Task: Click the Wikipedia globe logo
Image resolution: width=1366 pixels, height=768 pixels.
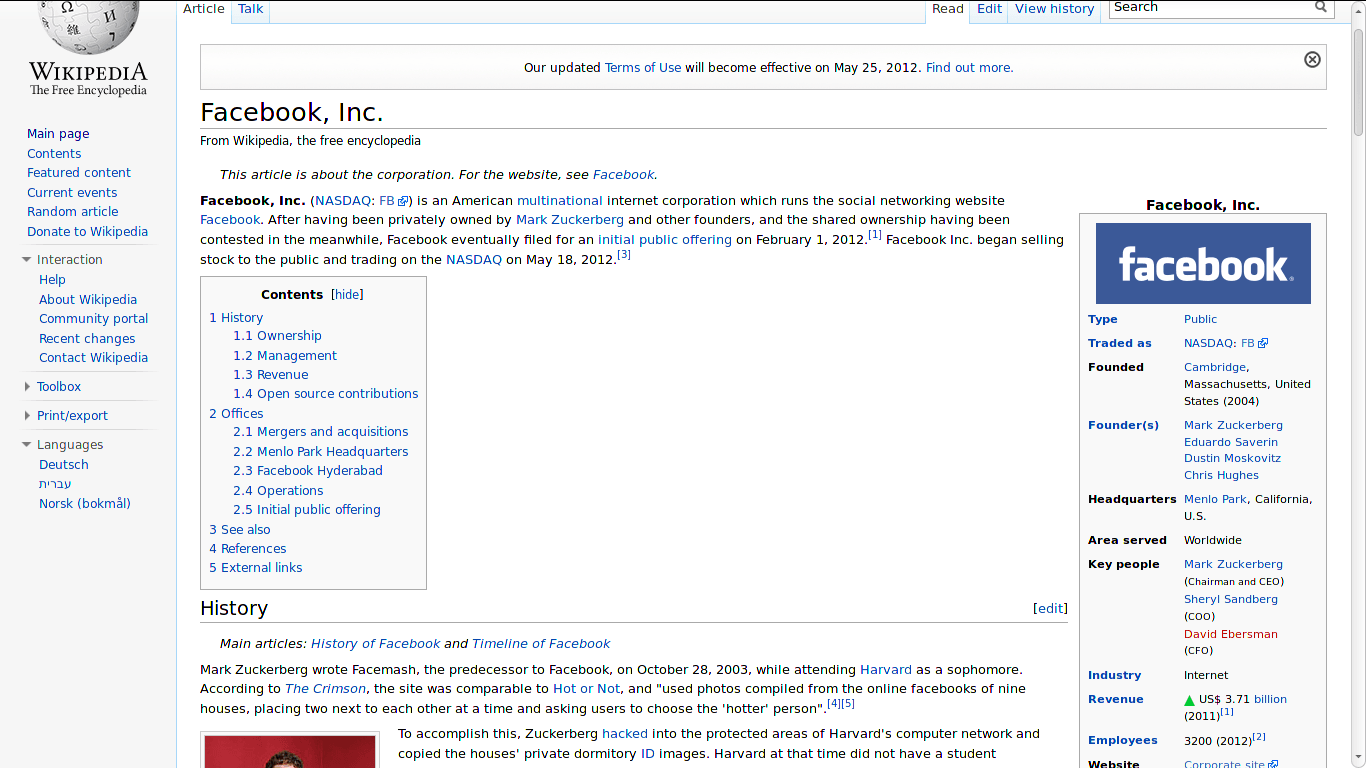Action: (x=88, y=28)
